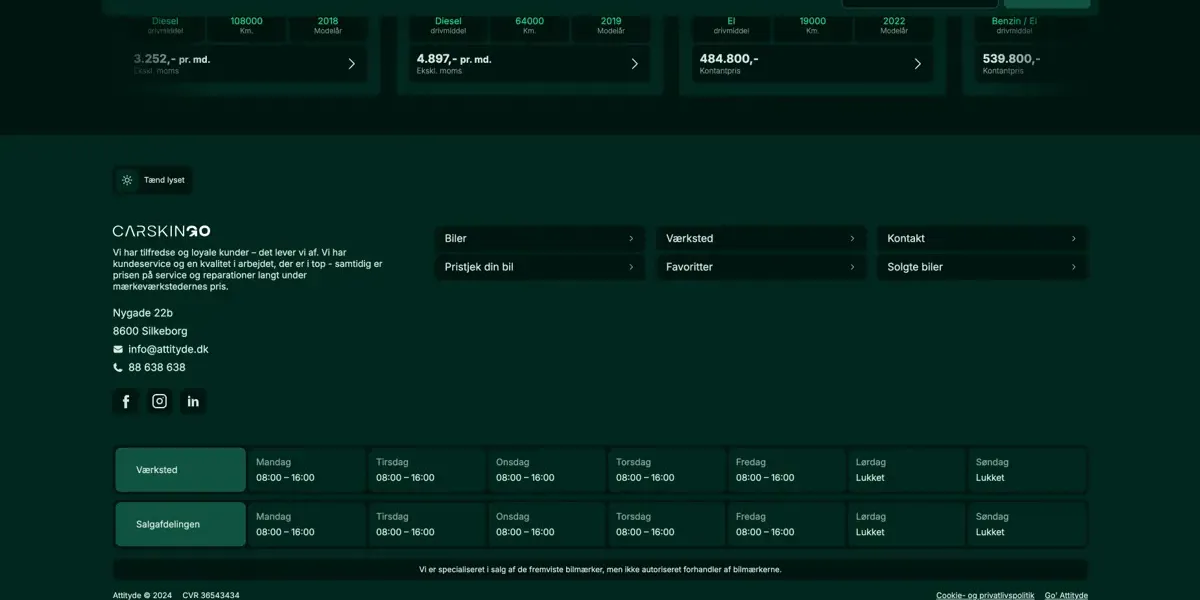Image resolution: width=1200 pixels, height=600 pixels.
Task: Click the chevron in the Biler row
Action: coord(631,239)
